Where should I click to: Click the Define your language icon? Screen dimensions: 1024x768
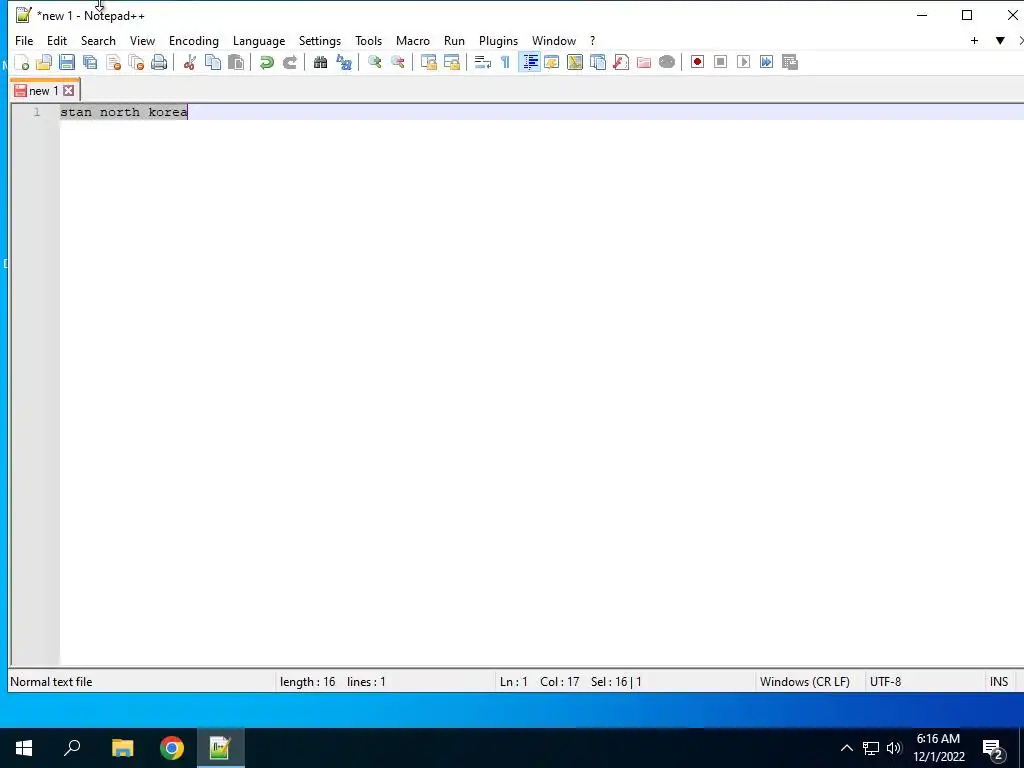tap(552, 62)
